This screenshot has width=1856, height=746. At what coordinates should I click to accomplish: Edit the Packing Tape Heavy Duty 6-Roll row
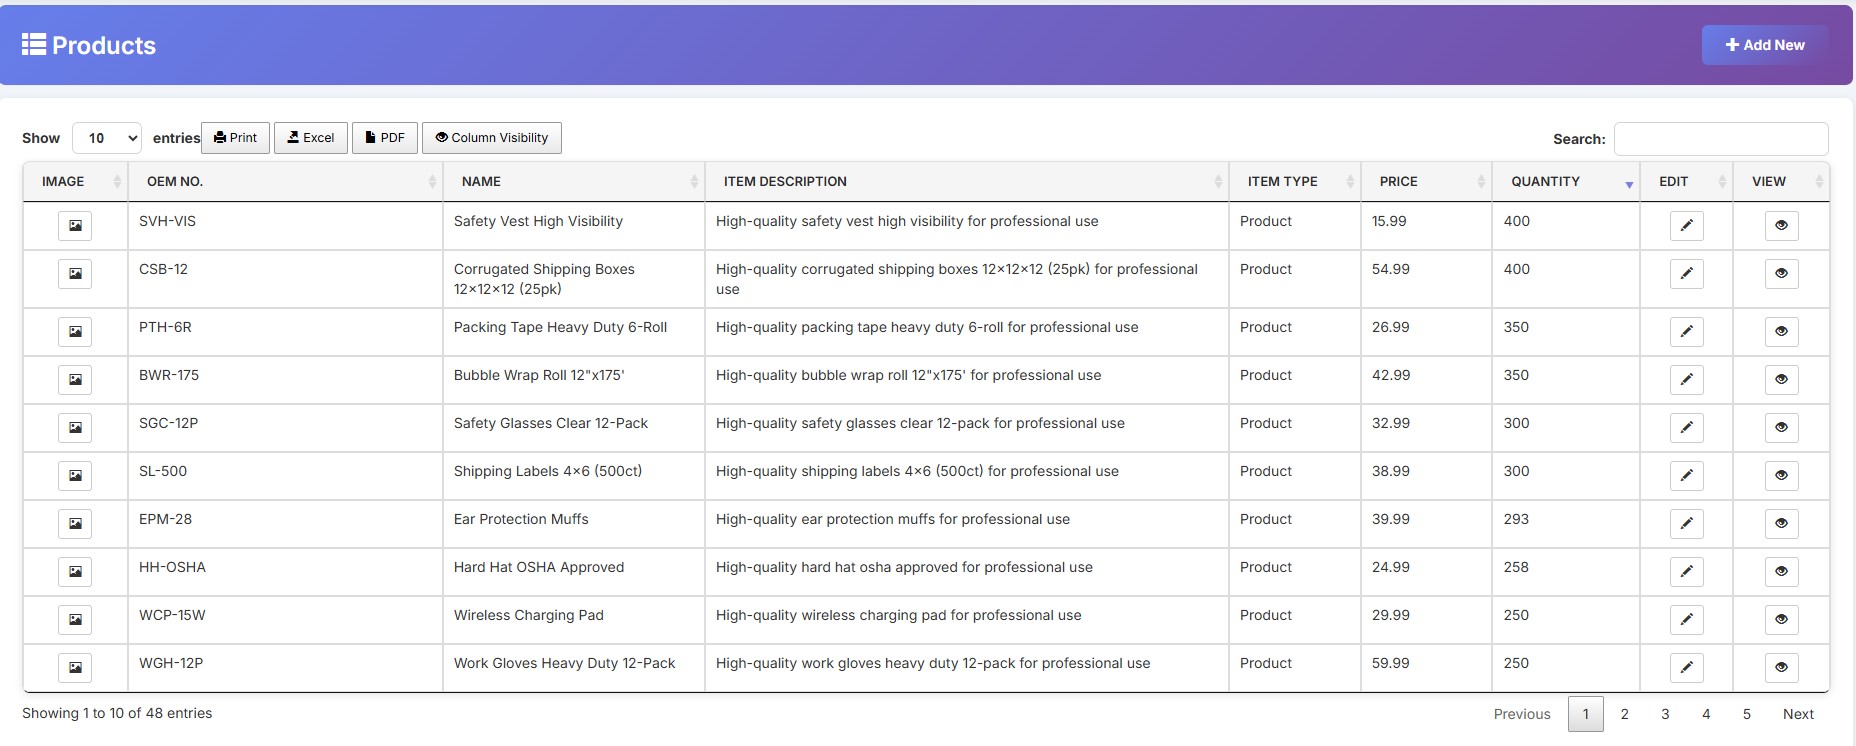(1686, 332)
